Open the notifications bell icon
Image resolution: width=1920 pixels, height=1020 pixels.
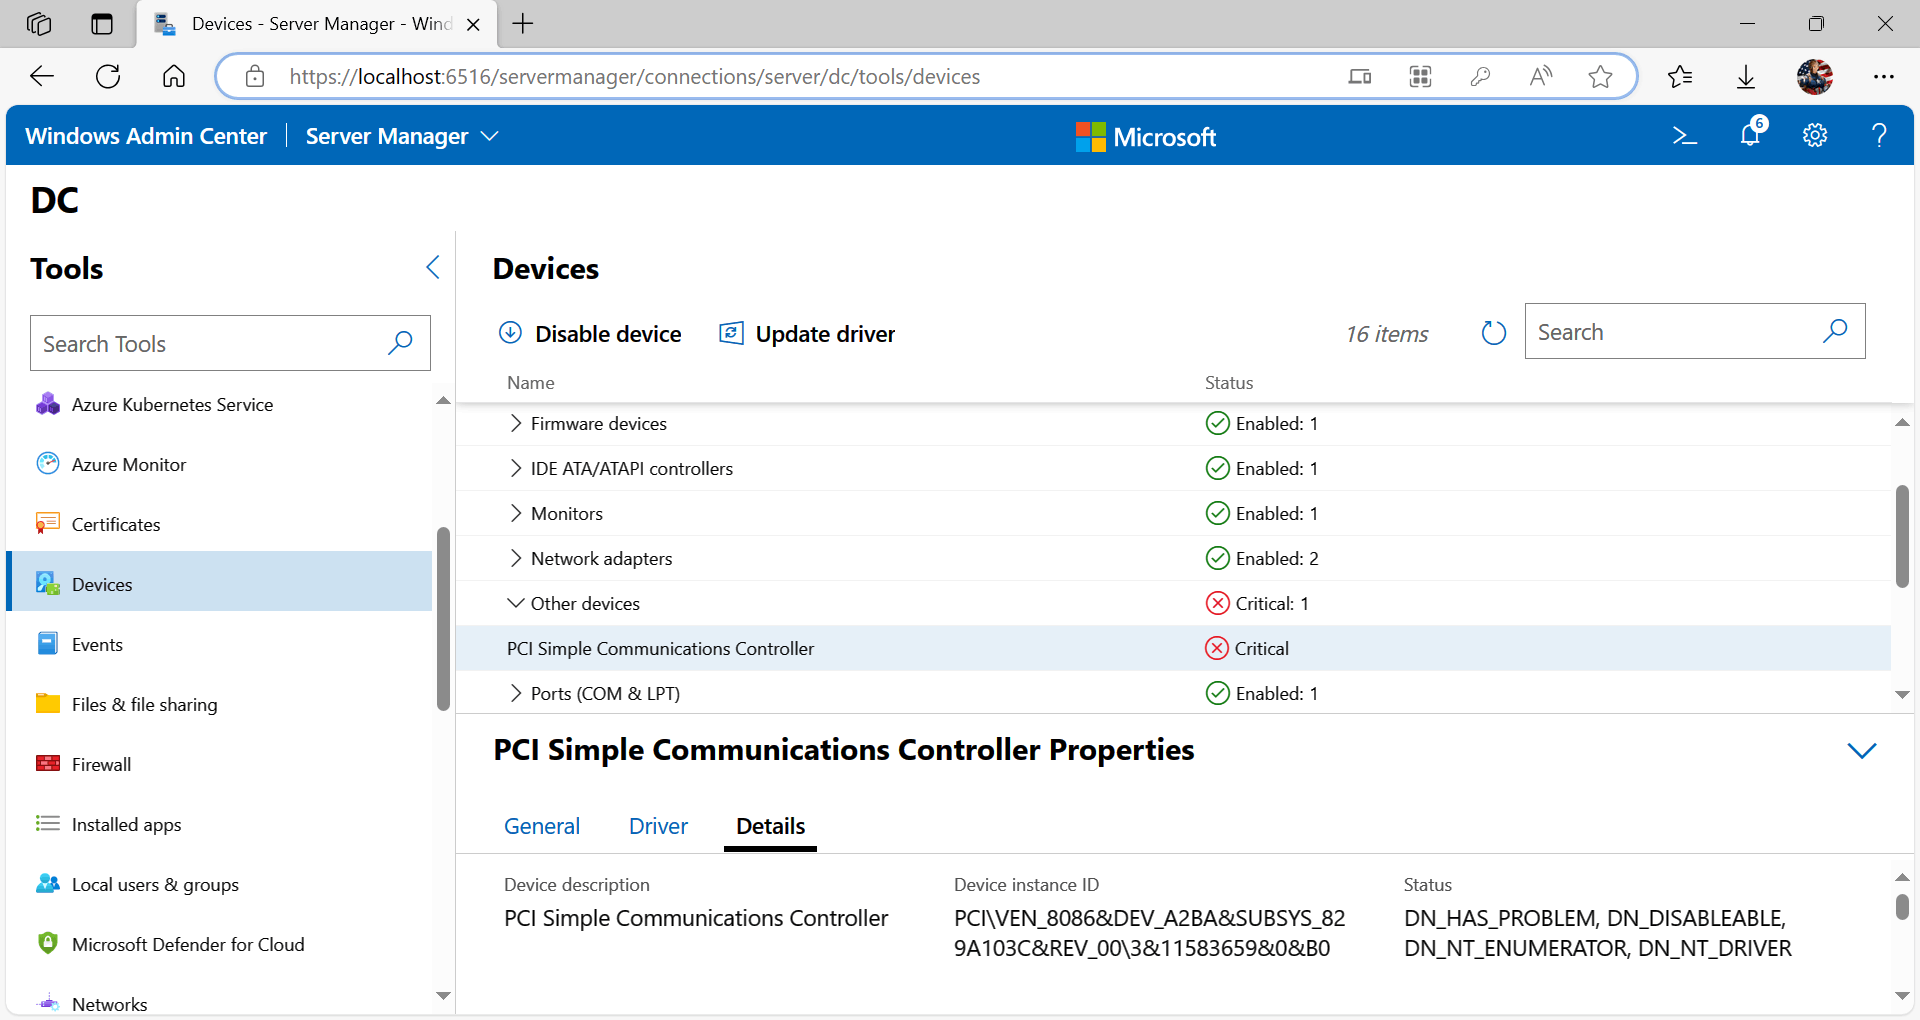pos(1750,135)
